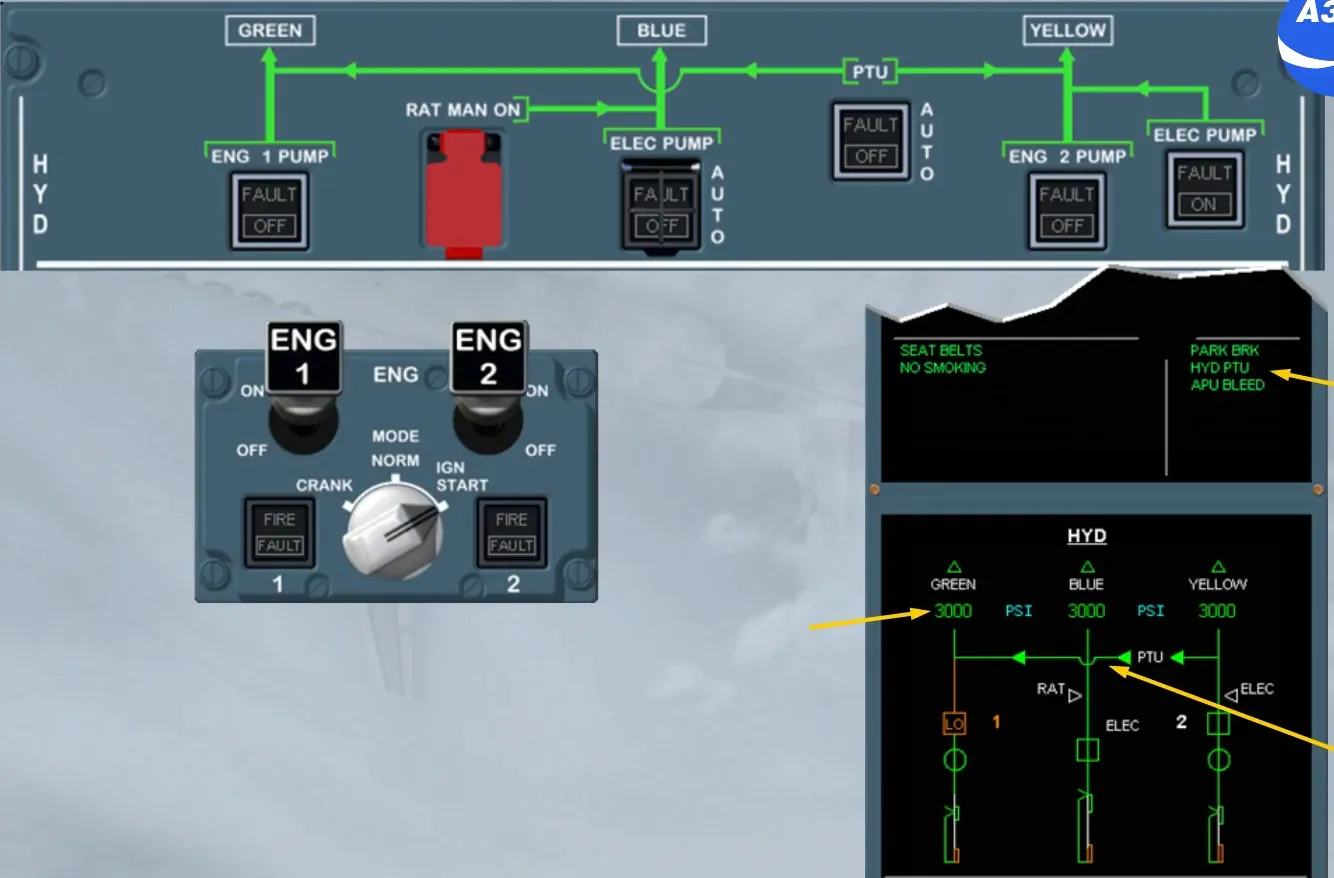Click the ENG 2 FIRE FAULT light

[511, 533]
